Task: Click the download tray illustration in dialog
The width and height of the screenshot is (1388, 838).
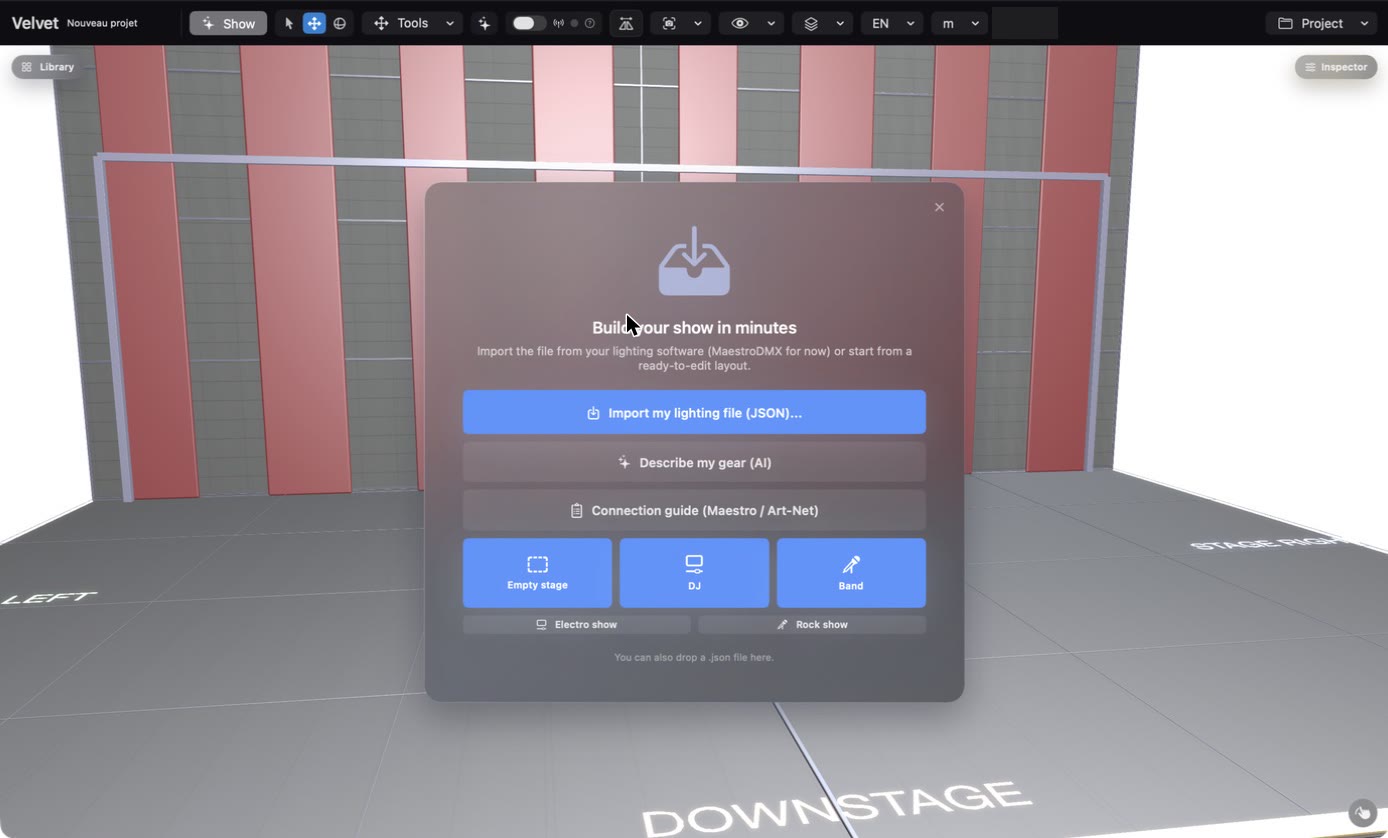Action: pyautogui.click(x=694, y=262)
